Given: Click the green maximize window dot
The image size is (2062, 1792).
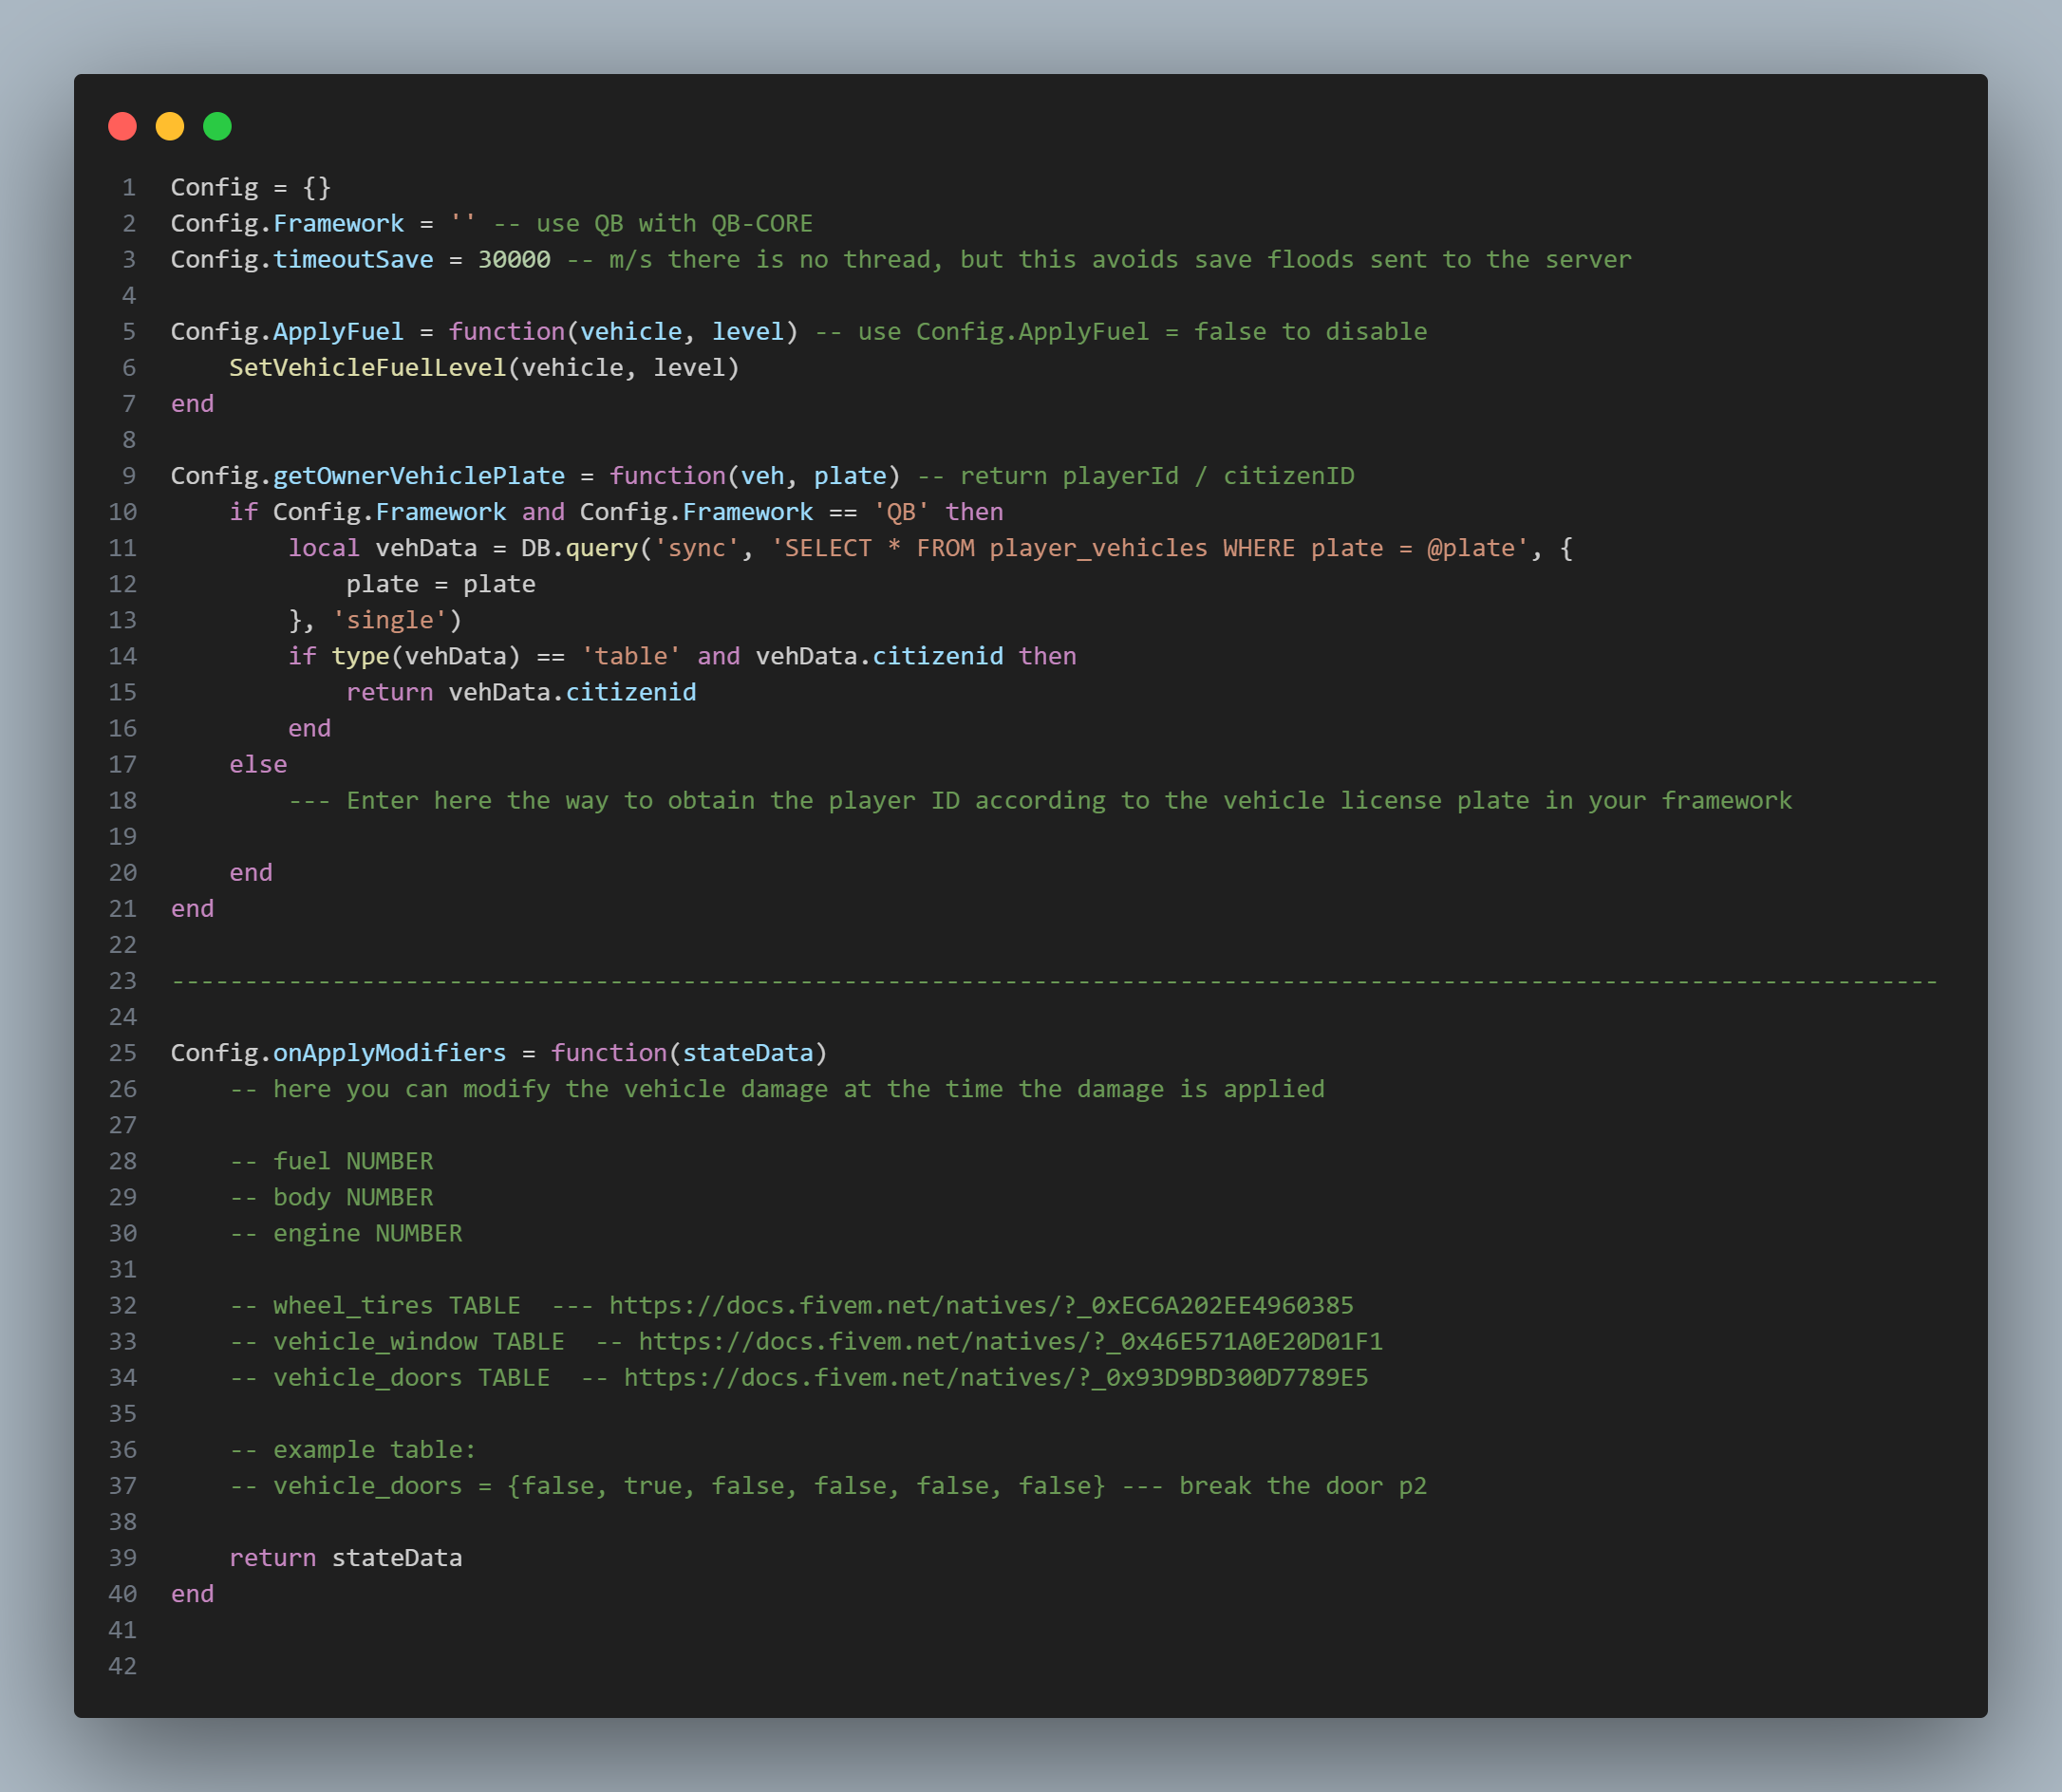Looking at the screenshot, I should (x=217, y=127).
